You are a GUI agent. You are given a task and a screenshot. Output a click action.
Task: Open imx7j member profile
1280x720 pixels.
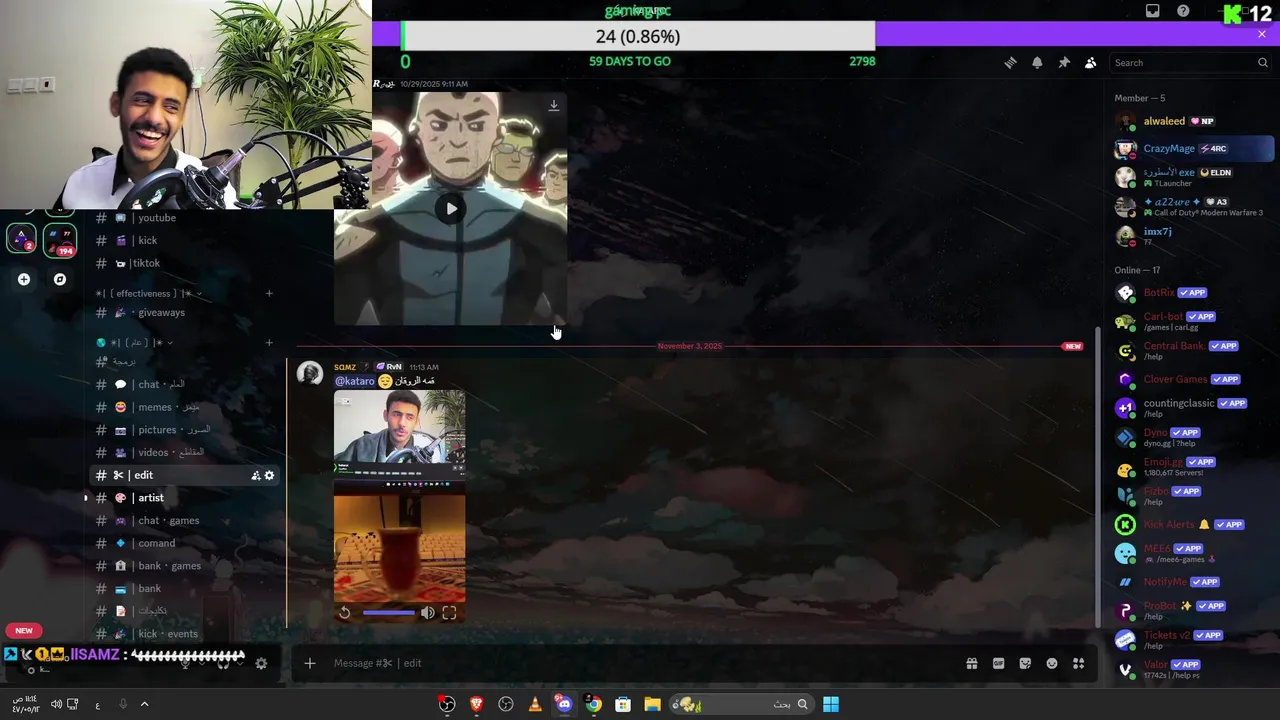pos(1194,235)
